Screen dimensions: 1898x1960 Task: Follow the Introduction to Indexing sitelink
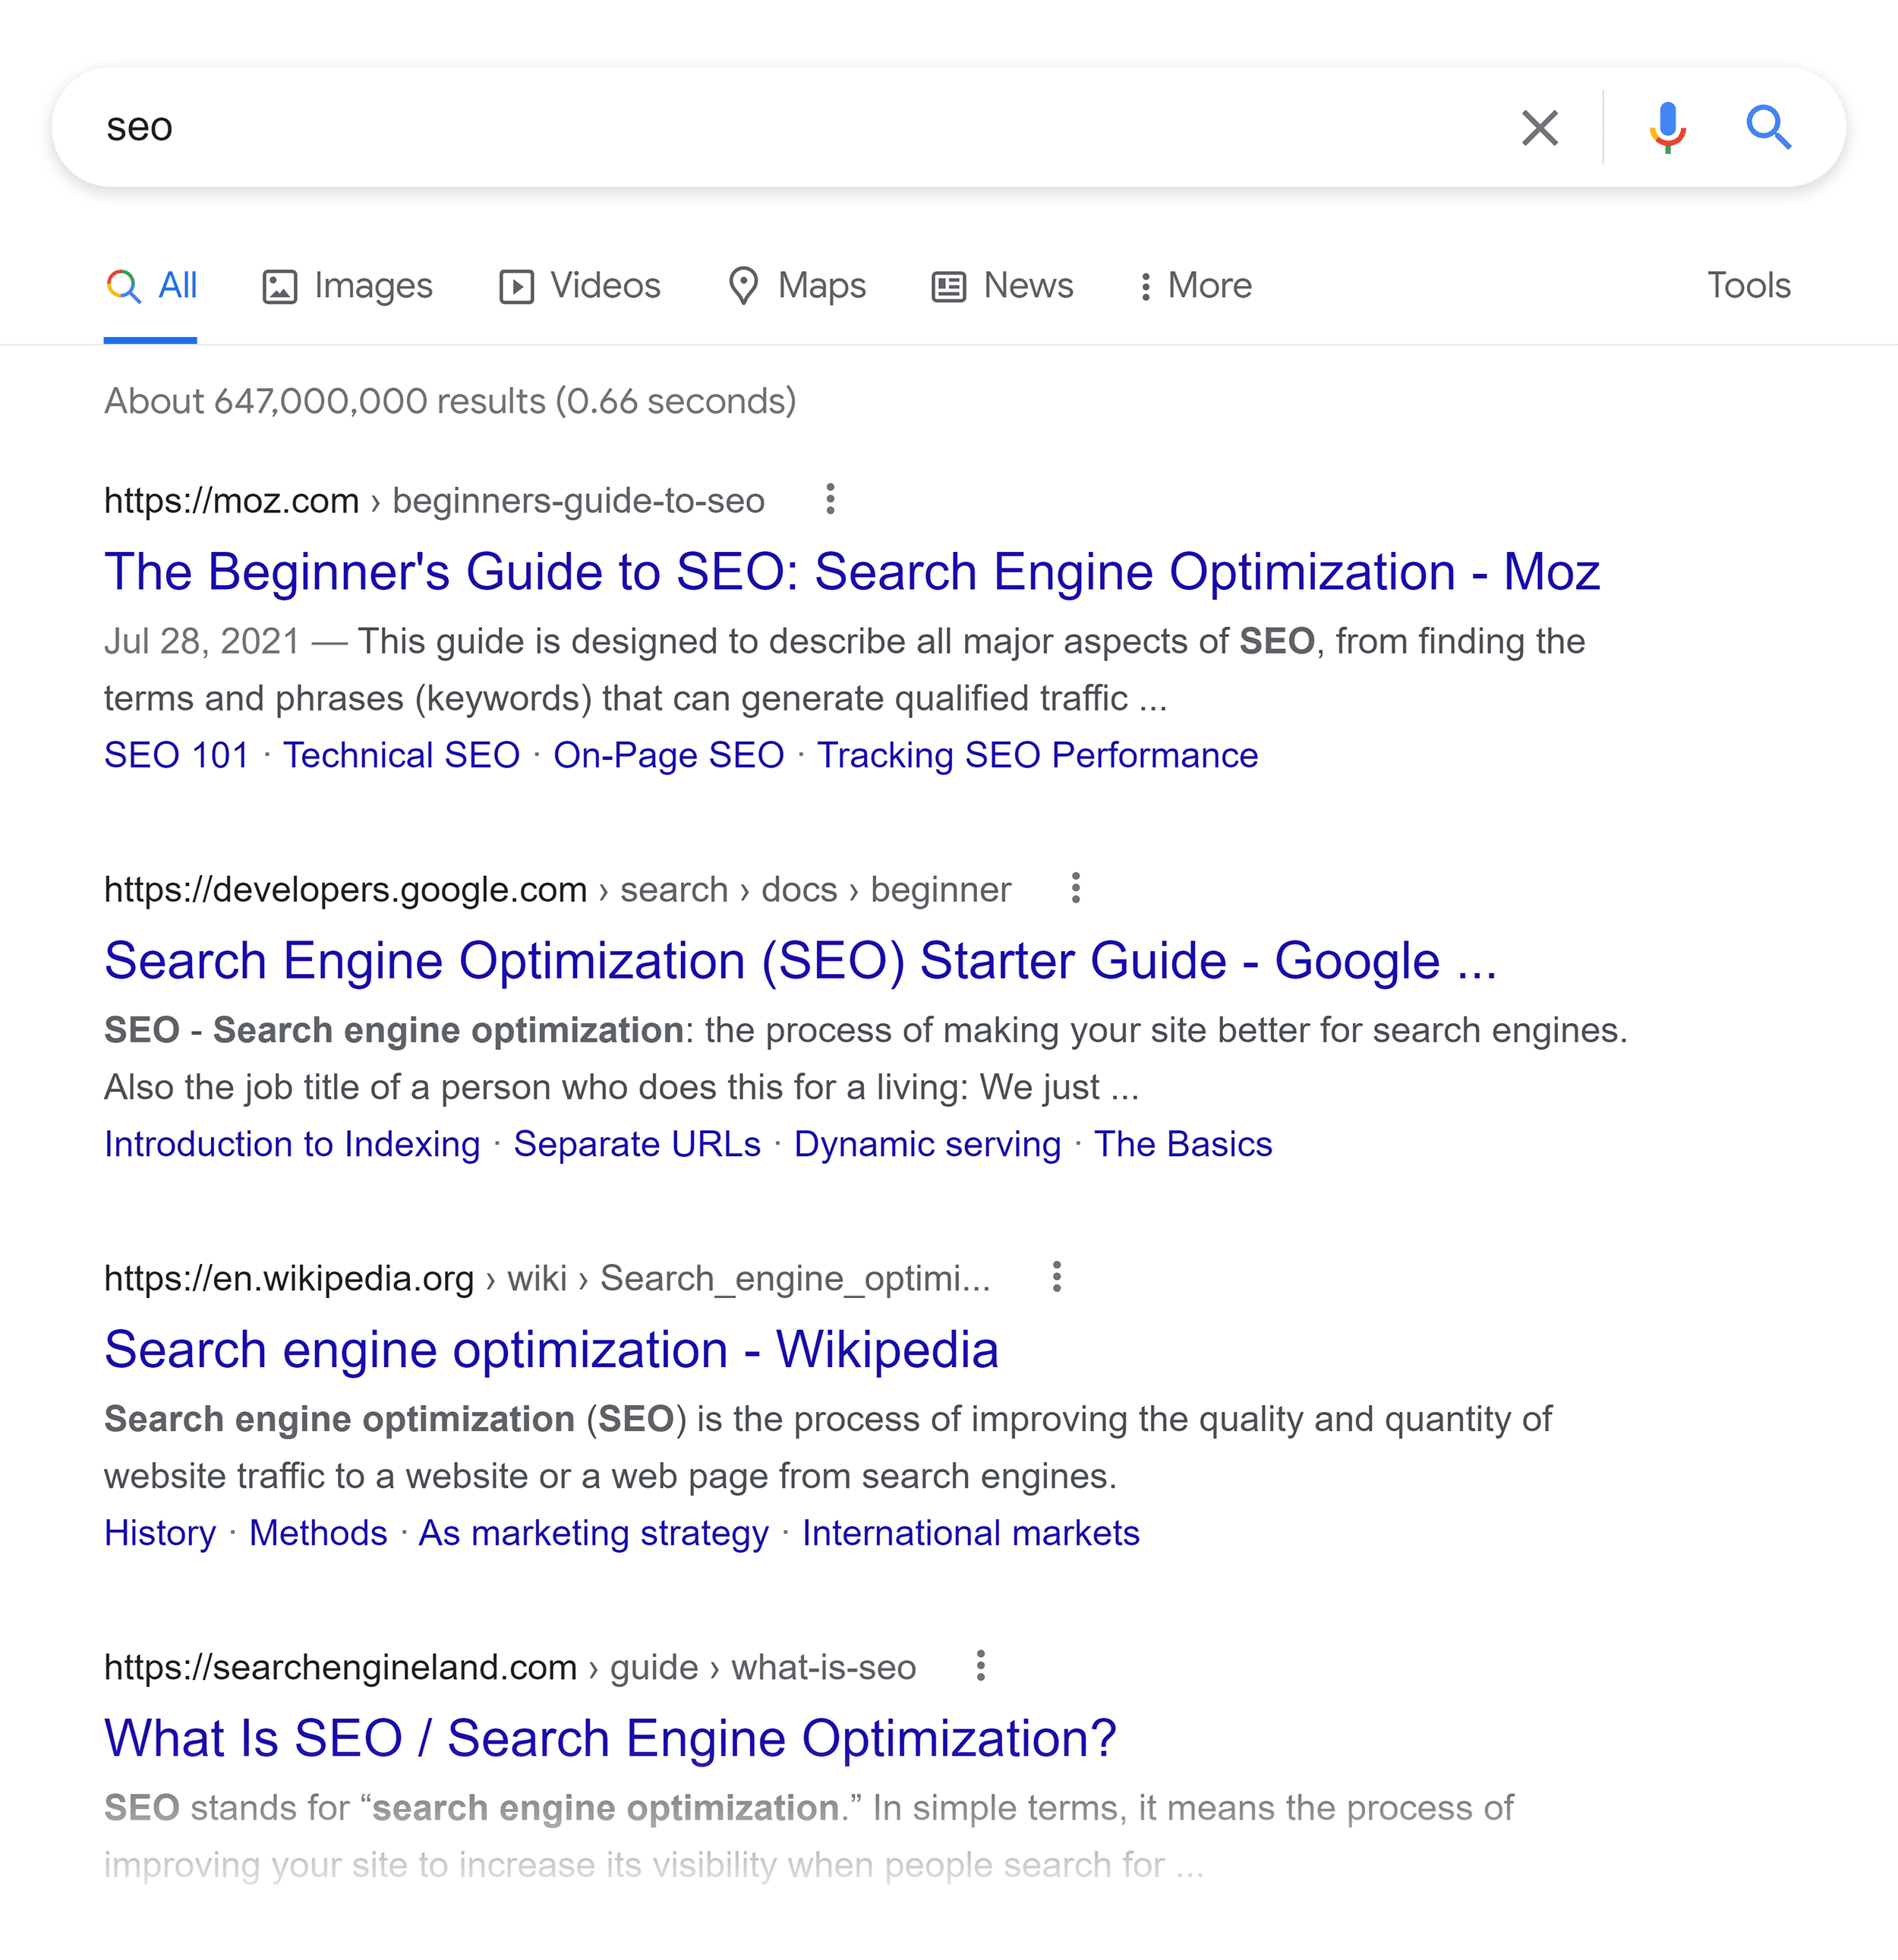292,1144
